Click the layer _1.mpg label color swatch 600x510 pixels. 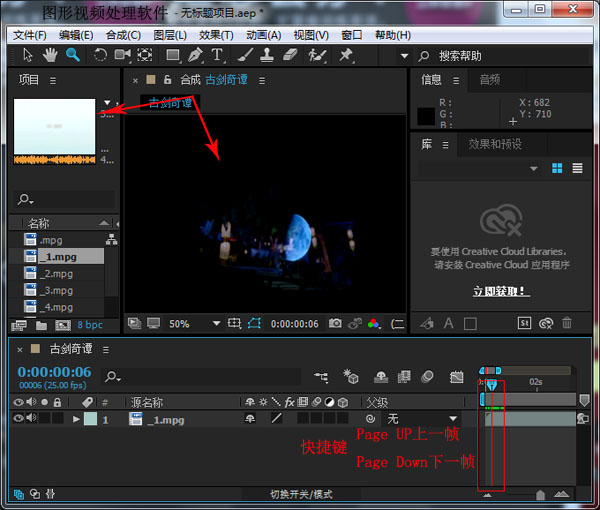[x=90, y=419]
